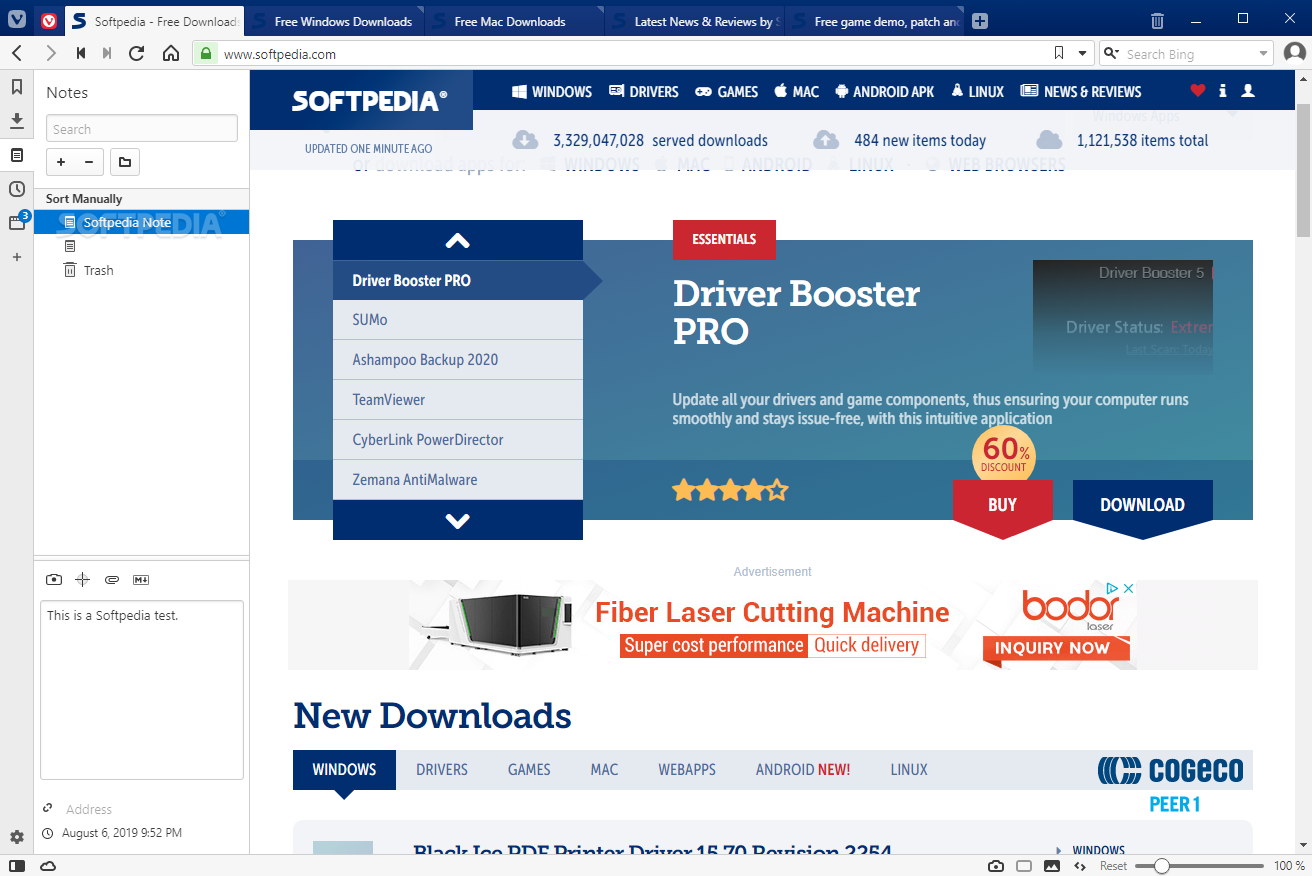Rewind to first page in history
1312x876 pixels.
coord(81,53)
